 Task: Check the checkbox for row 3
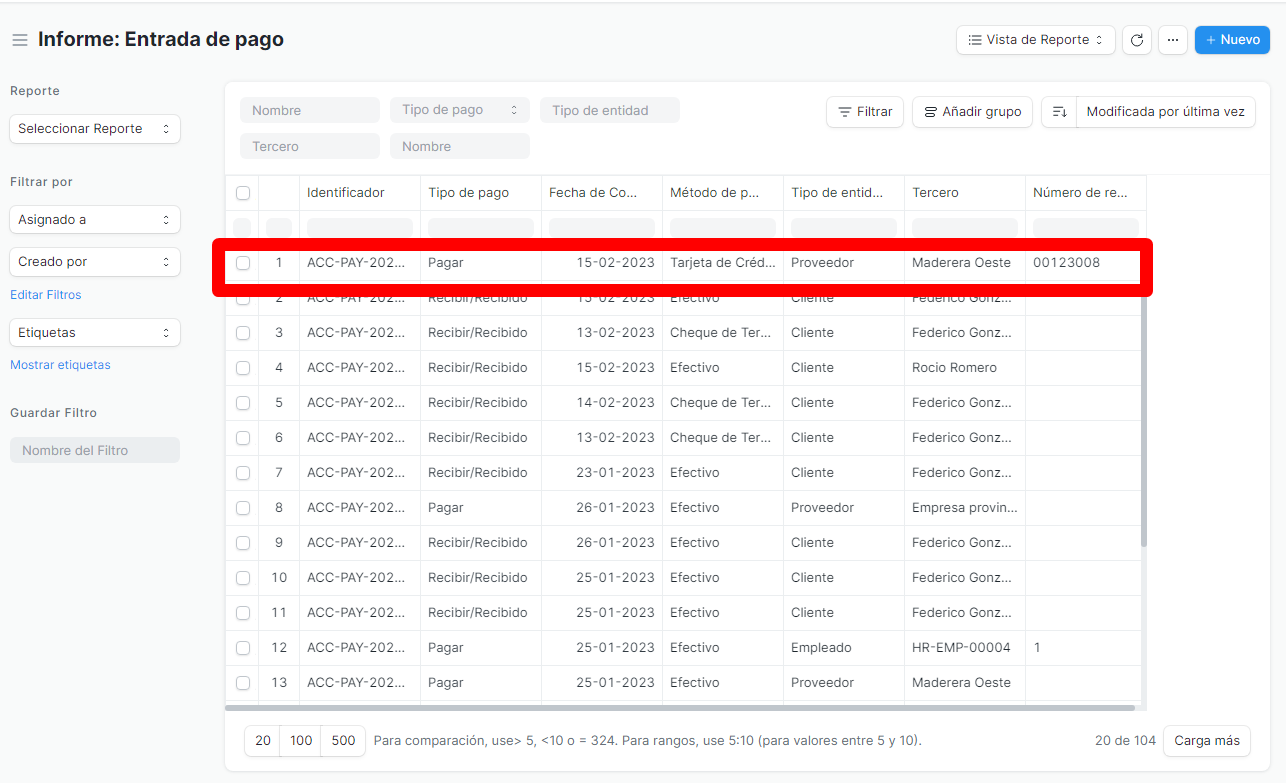[243, 333]
